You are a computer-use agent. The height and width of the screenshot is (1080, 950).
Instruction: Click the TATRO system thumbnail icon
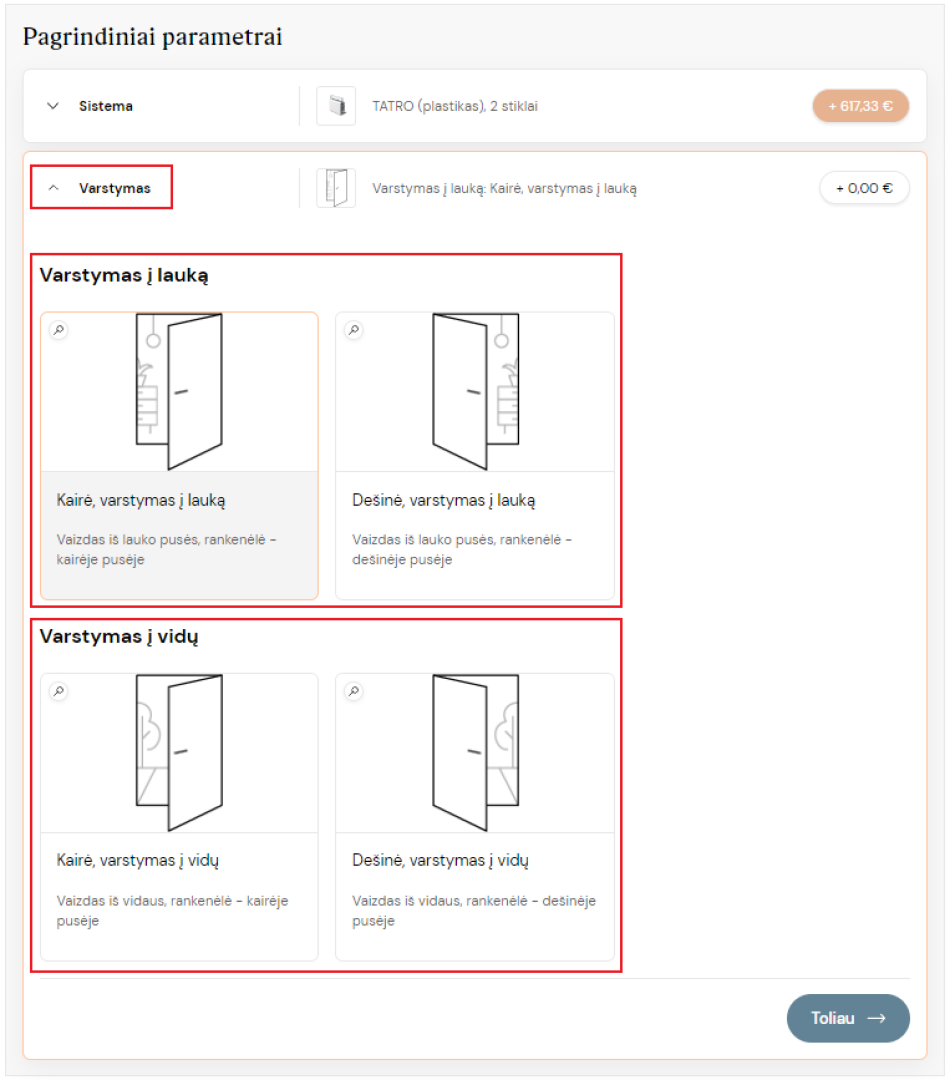(336, 106)
